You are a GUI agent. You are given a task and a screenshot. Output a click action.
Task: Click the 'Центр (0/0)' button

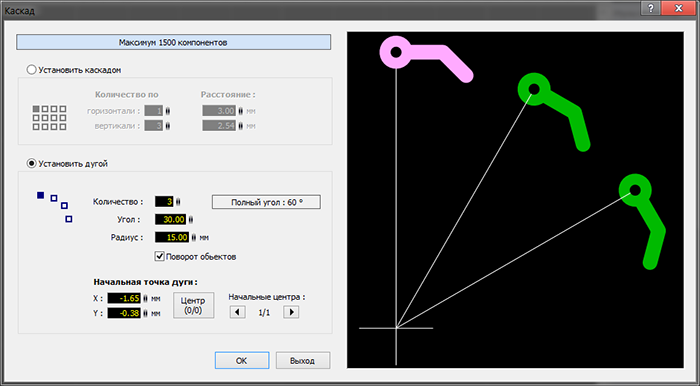point(193,306)
